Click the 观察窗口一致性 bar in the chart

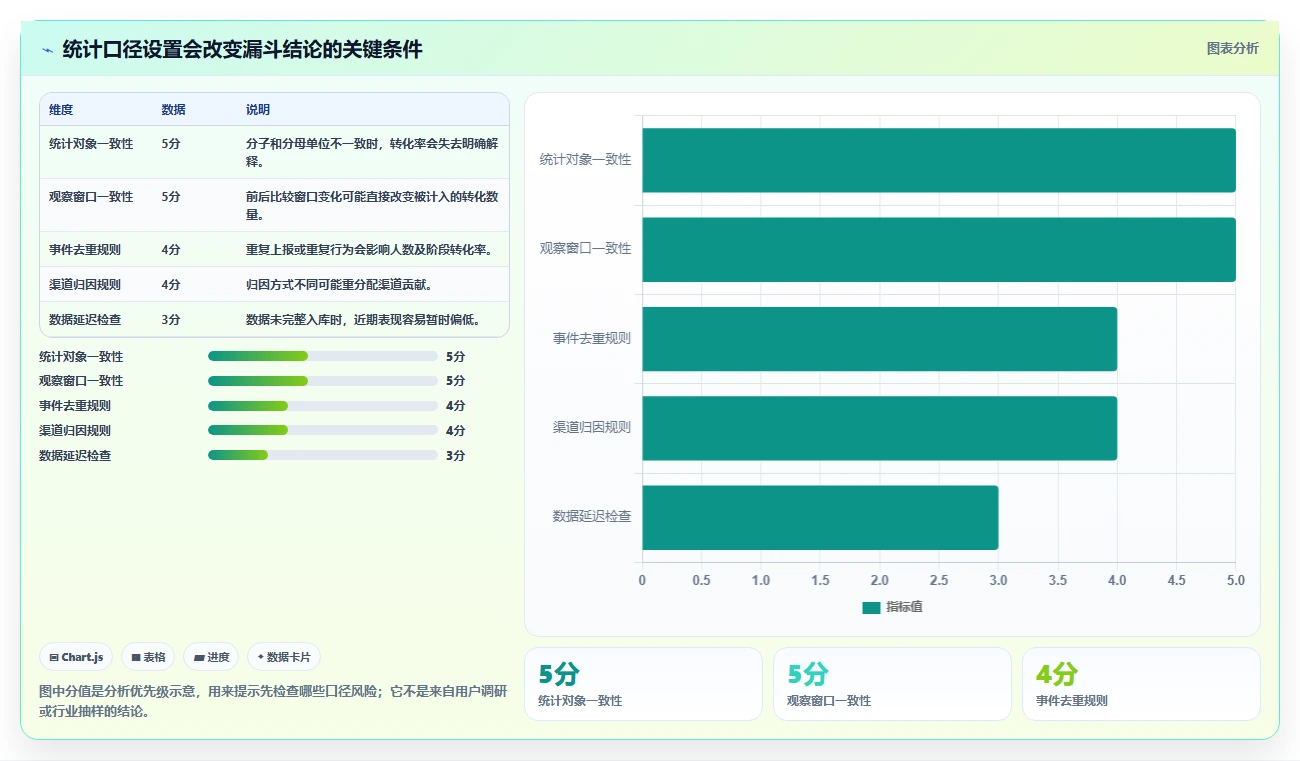pos(939,249)
